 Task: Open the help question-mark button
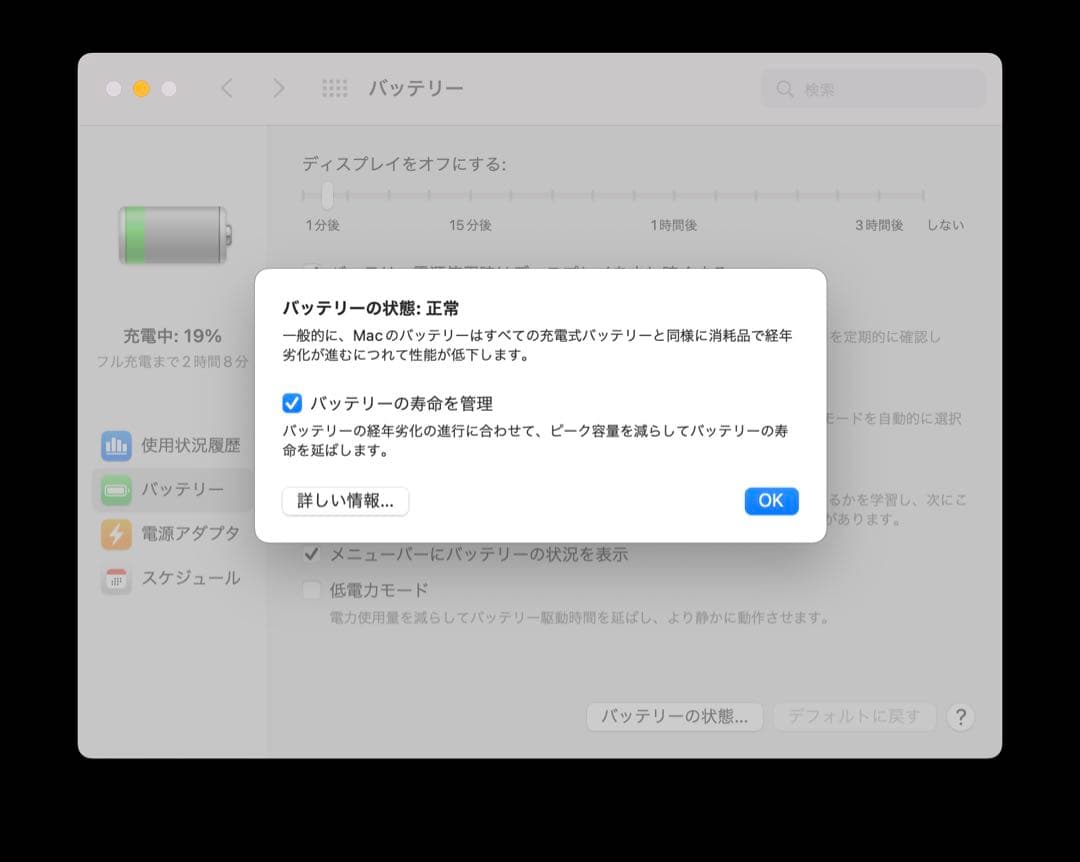pyautogui.click(x=961, y=716)
